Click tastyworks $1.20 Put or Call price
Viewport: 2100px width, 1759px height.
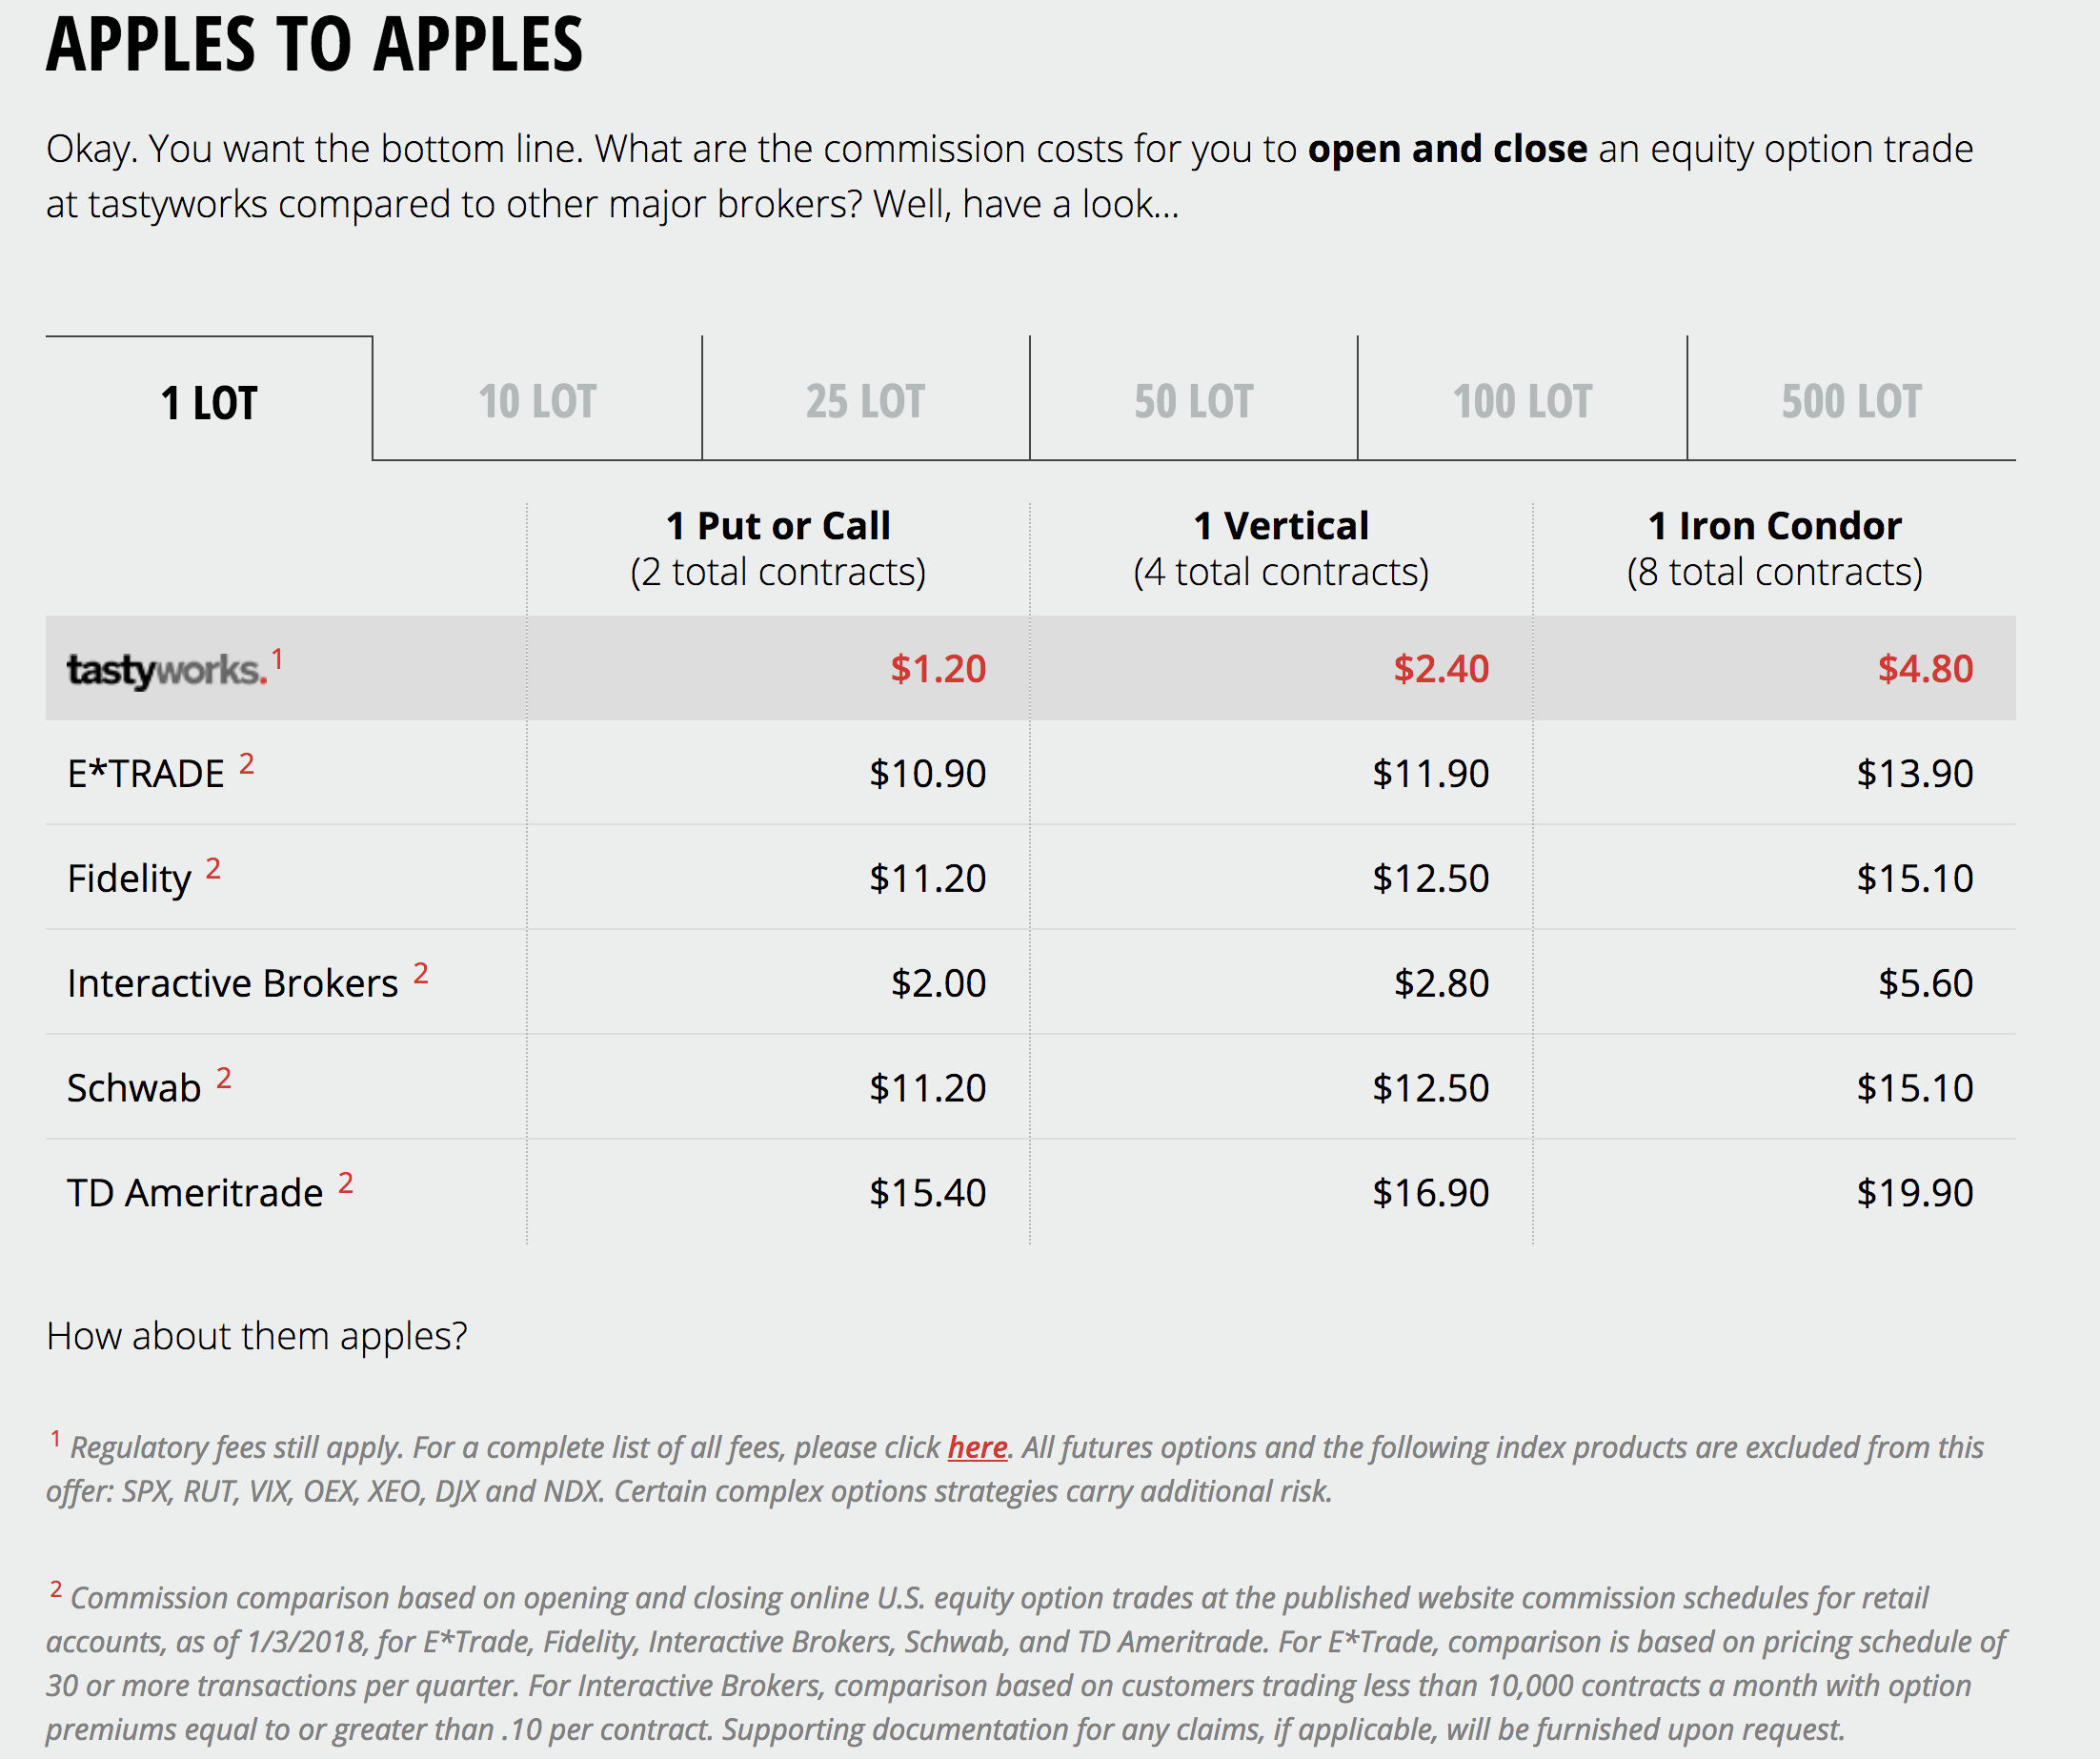(938, 669)
